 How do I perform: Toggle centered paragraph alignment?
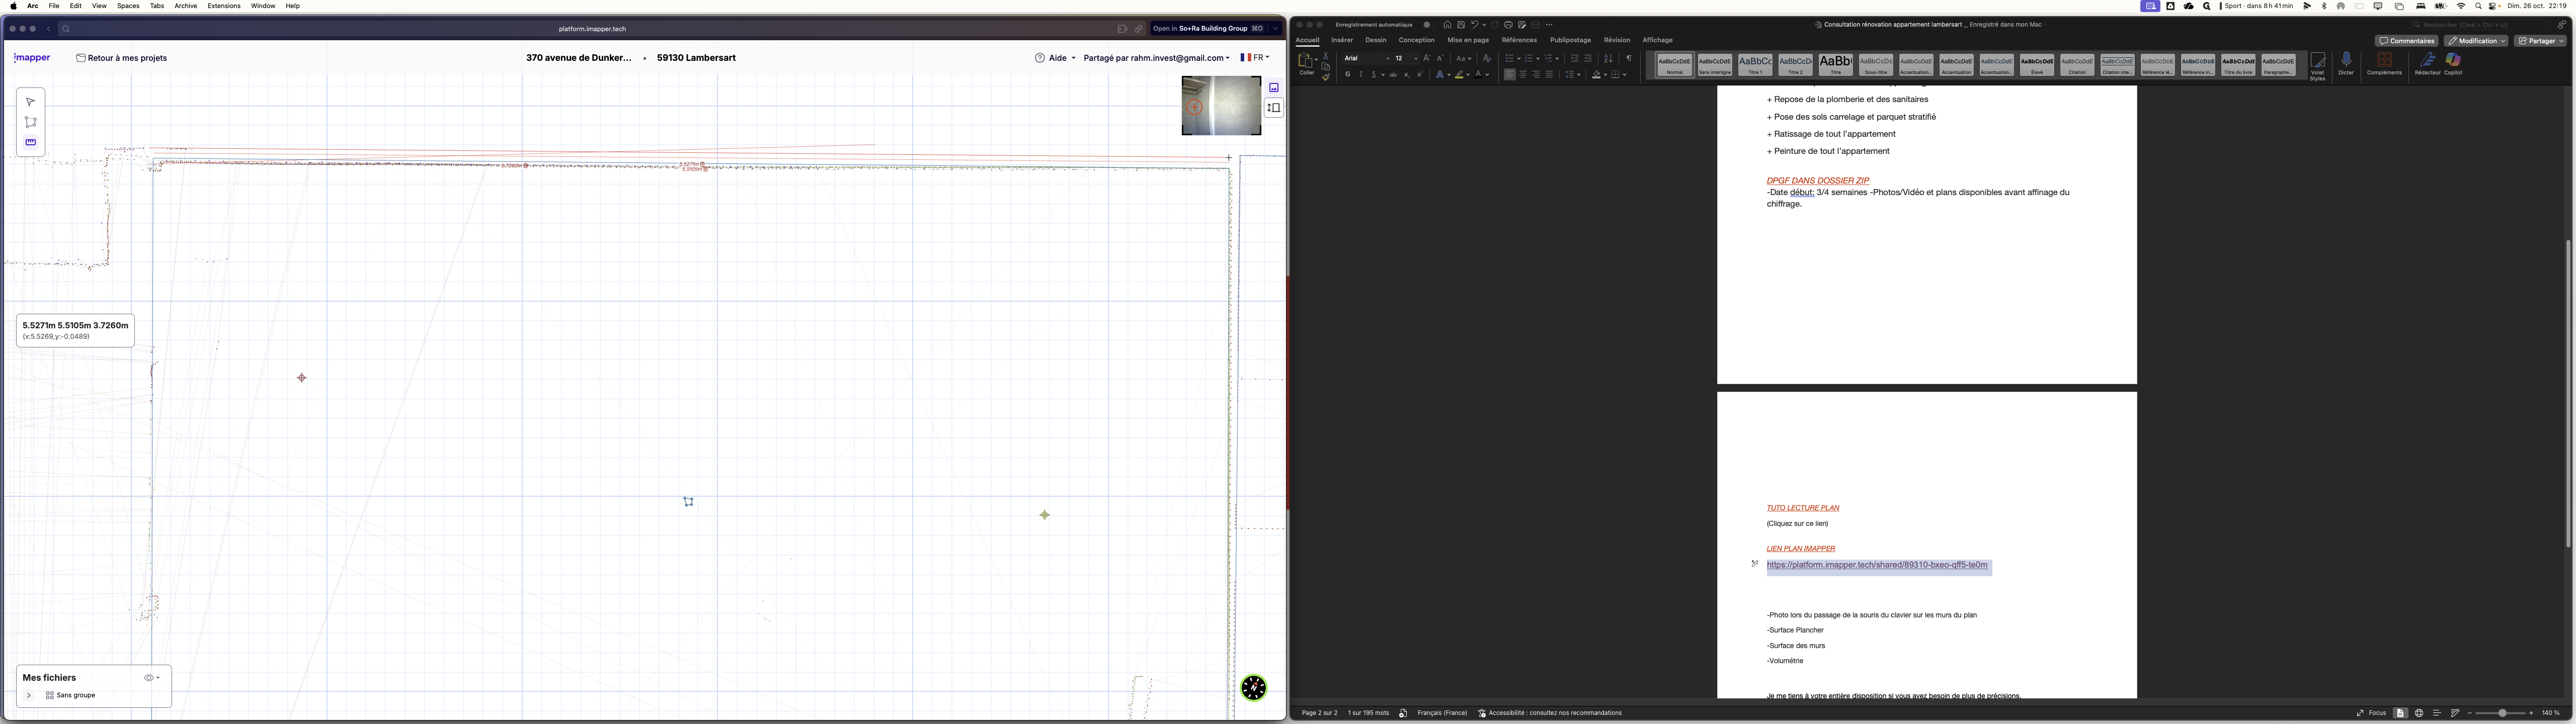[x=1523, y=74]
